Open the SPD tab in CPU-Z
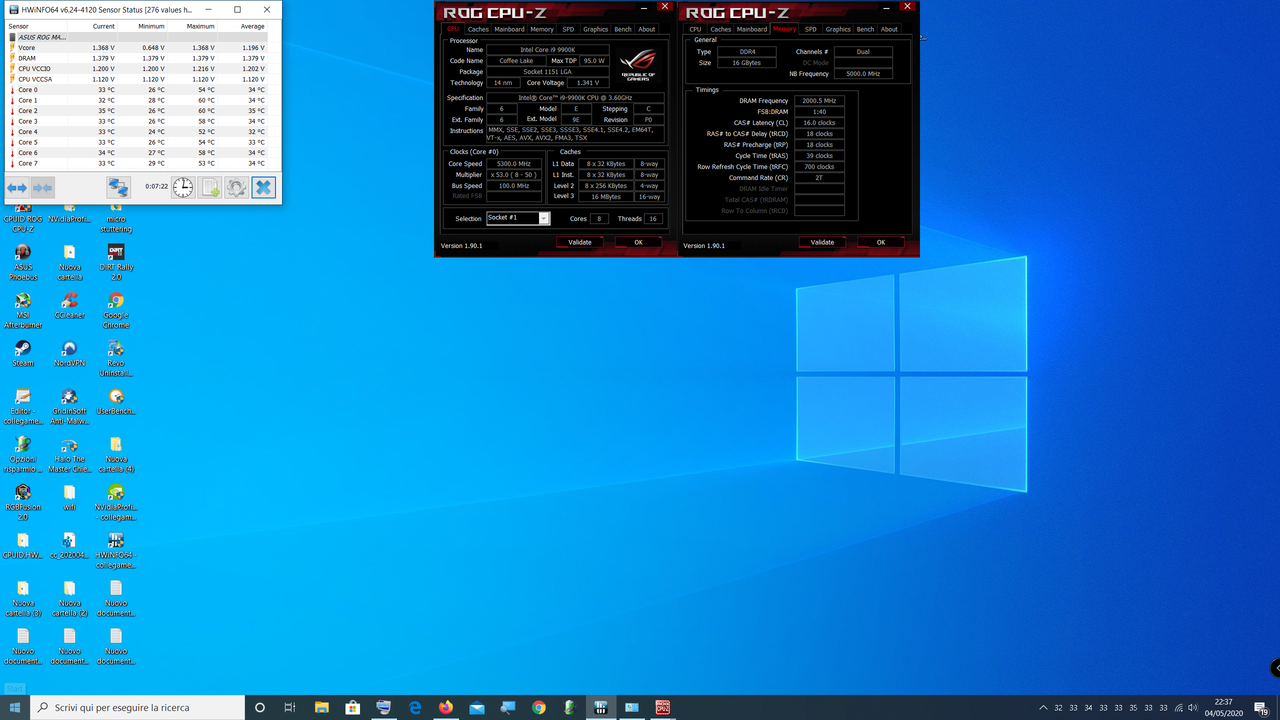 [x=568, y=29]
